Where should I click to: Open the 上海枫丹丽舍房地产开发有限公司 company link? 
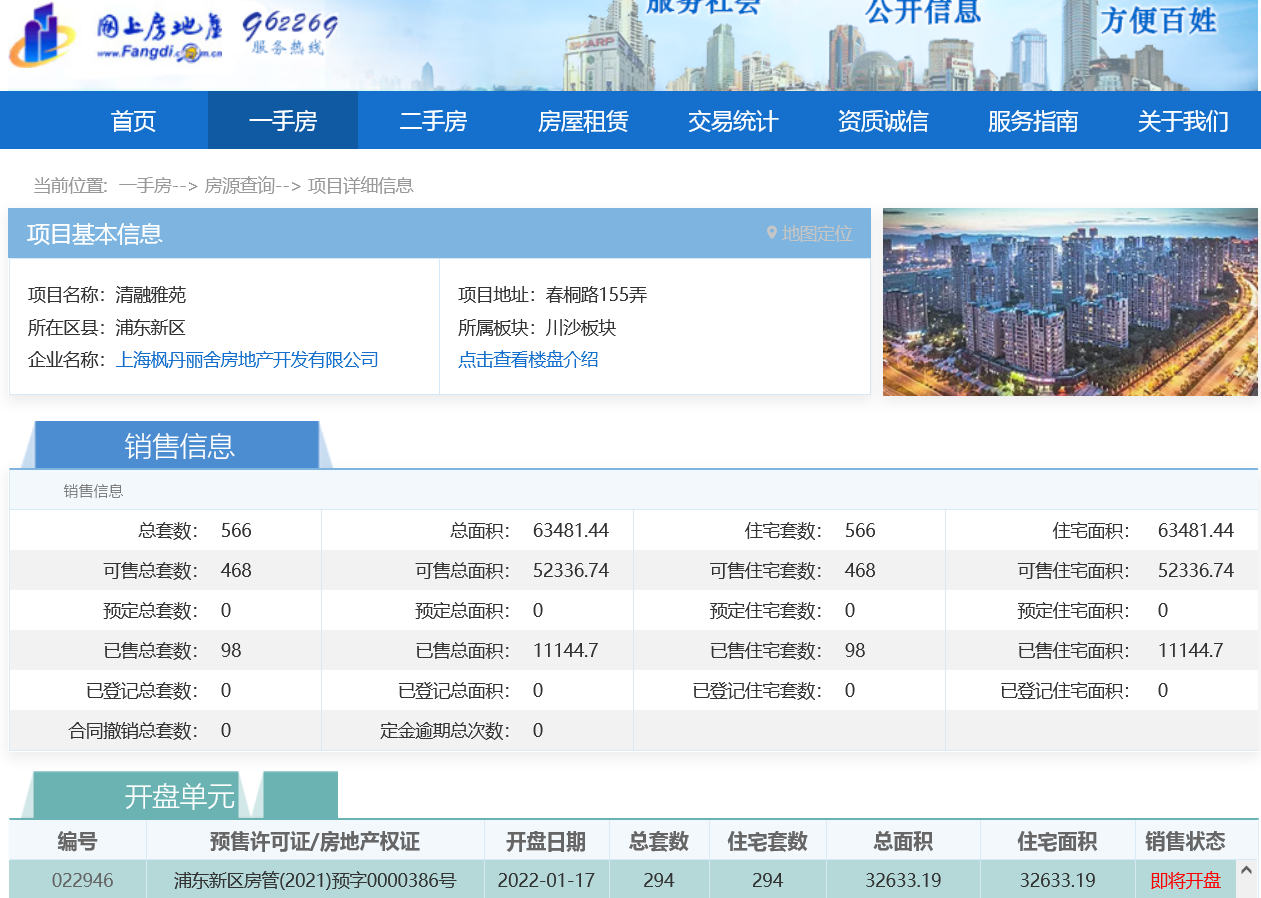pos(247,360)
